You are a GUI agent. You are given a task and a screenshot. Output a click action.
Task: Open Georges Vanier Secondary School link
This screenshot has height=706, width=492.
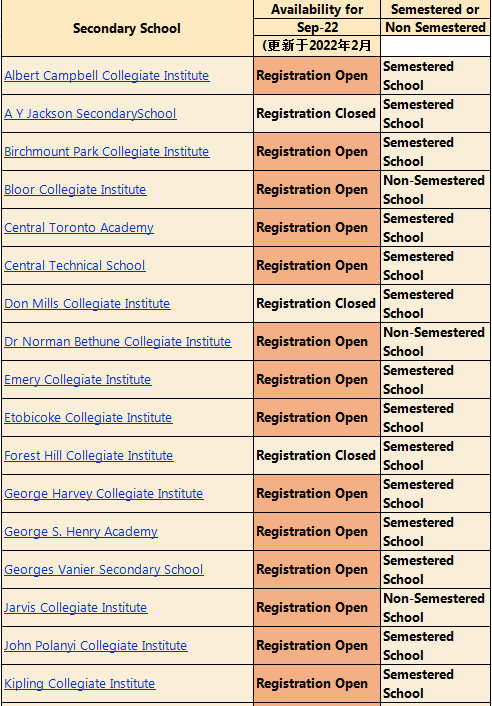[104, 570]
